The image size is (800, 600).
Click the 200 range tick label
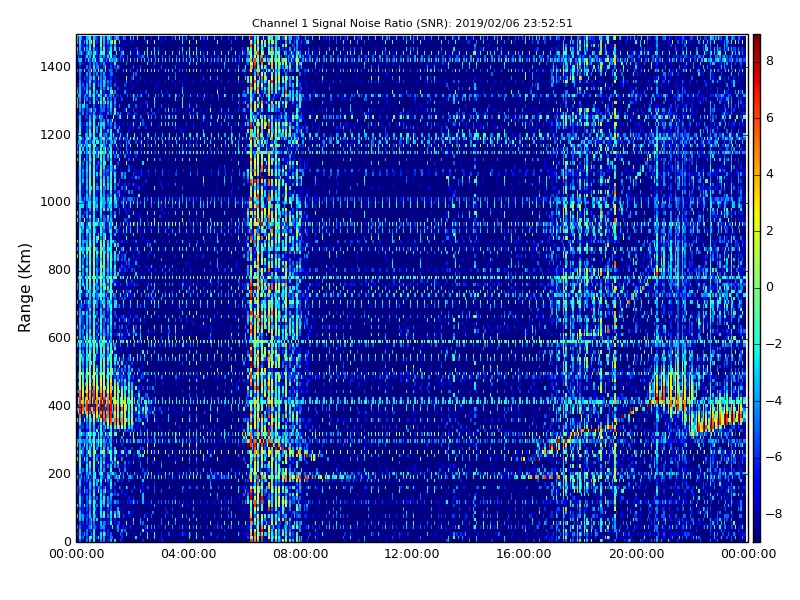(59, 473)
